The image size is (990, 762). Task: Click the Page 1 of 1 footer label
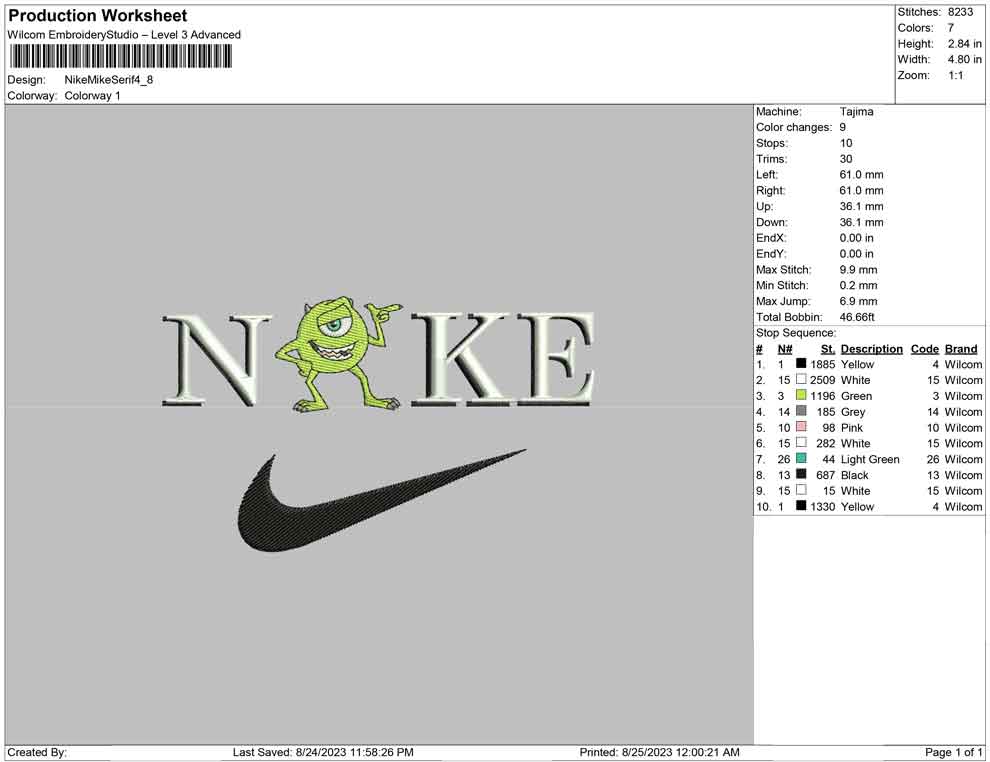tap(954, 752)
